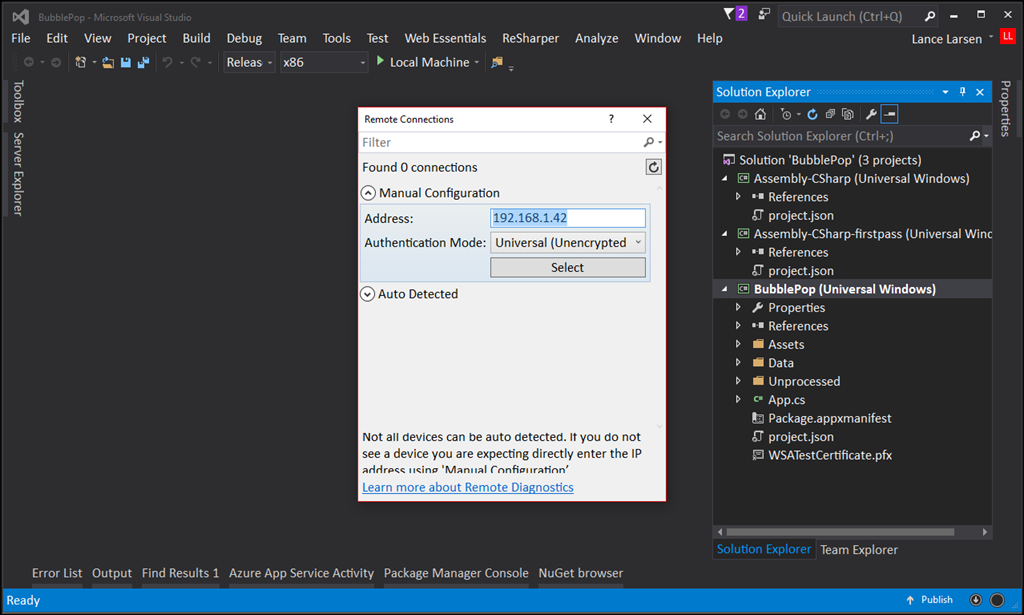
Task: Open the Error List tab
Action: [57, 573]
